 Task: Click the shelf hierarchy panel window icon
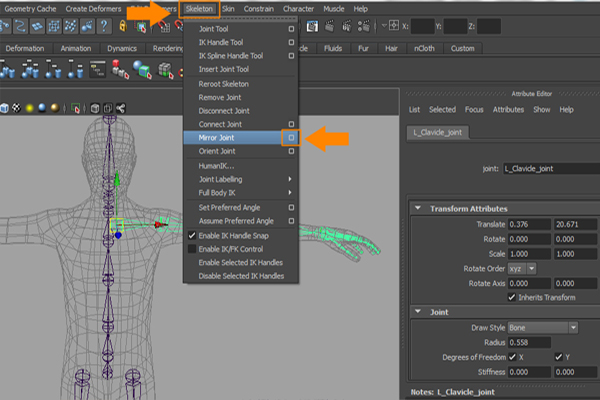click(98, 69)
